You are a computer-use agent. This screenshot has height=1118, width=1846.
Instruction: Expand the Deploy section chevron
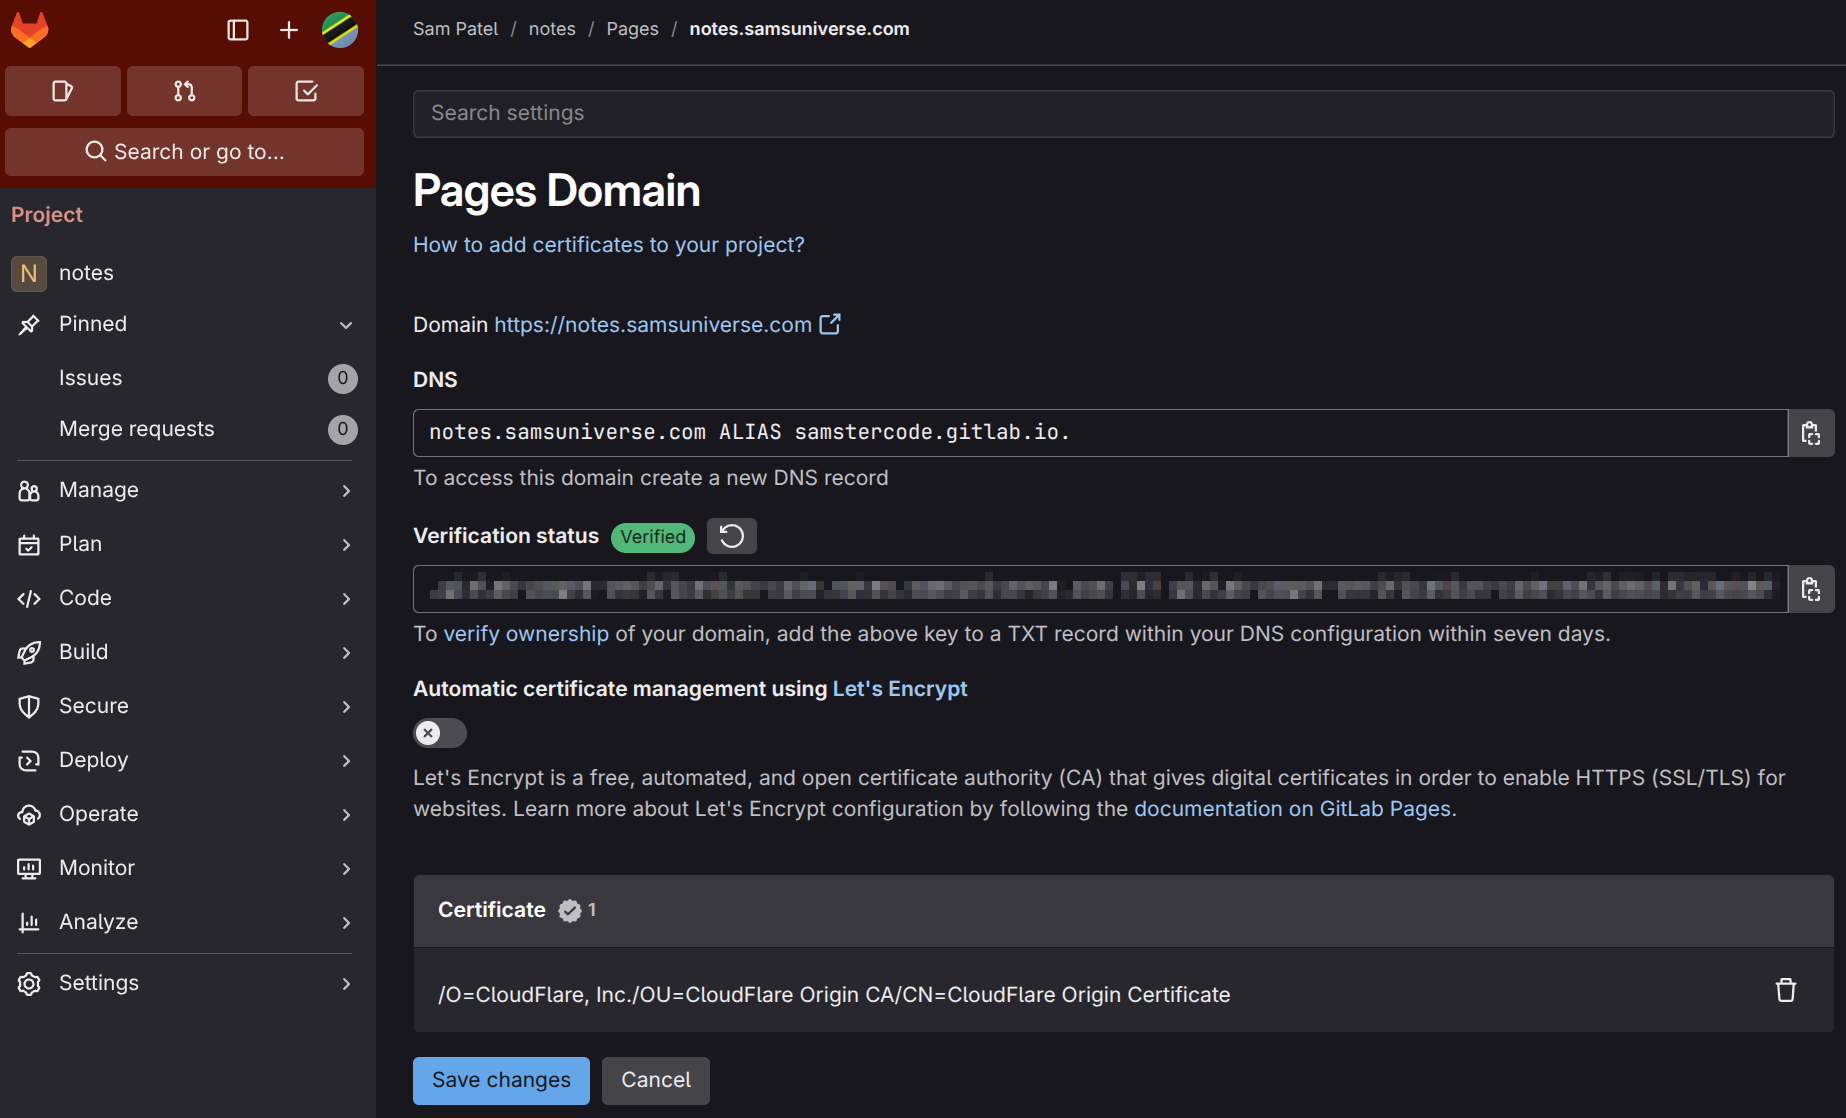coord(346,761)
